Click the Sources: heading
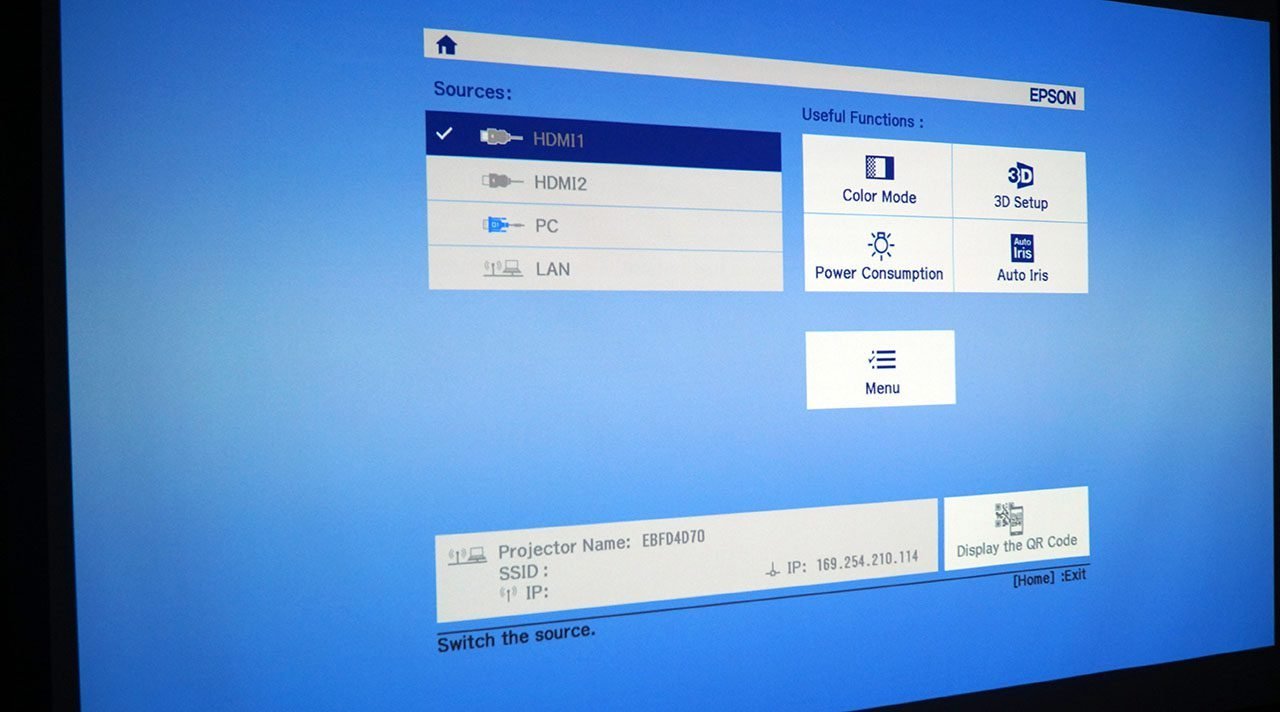The width and height of the screenshot is (1280, 712). click(x=472, y=90)
